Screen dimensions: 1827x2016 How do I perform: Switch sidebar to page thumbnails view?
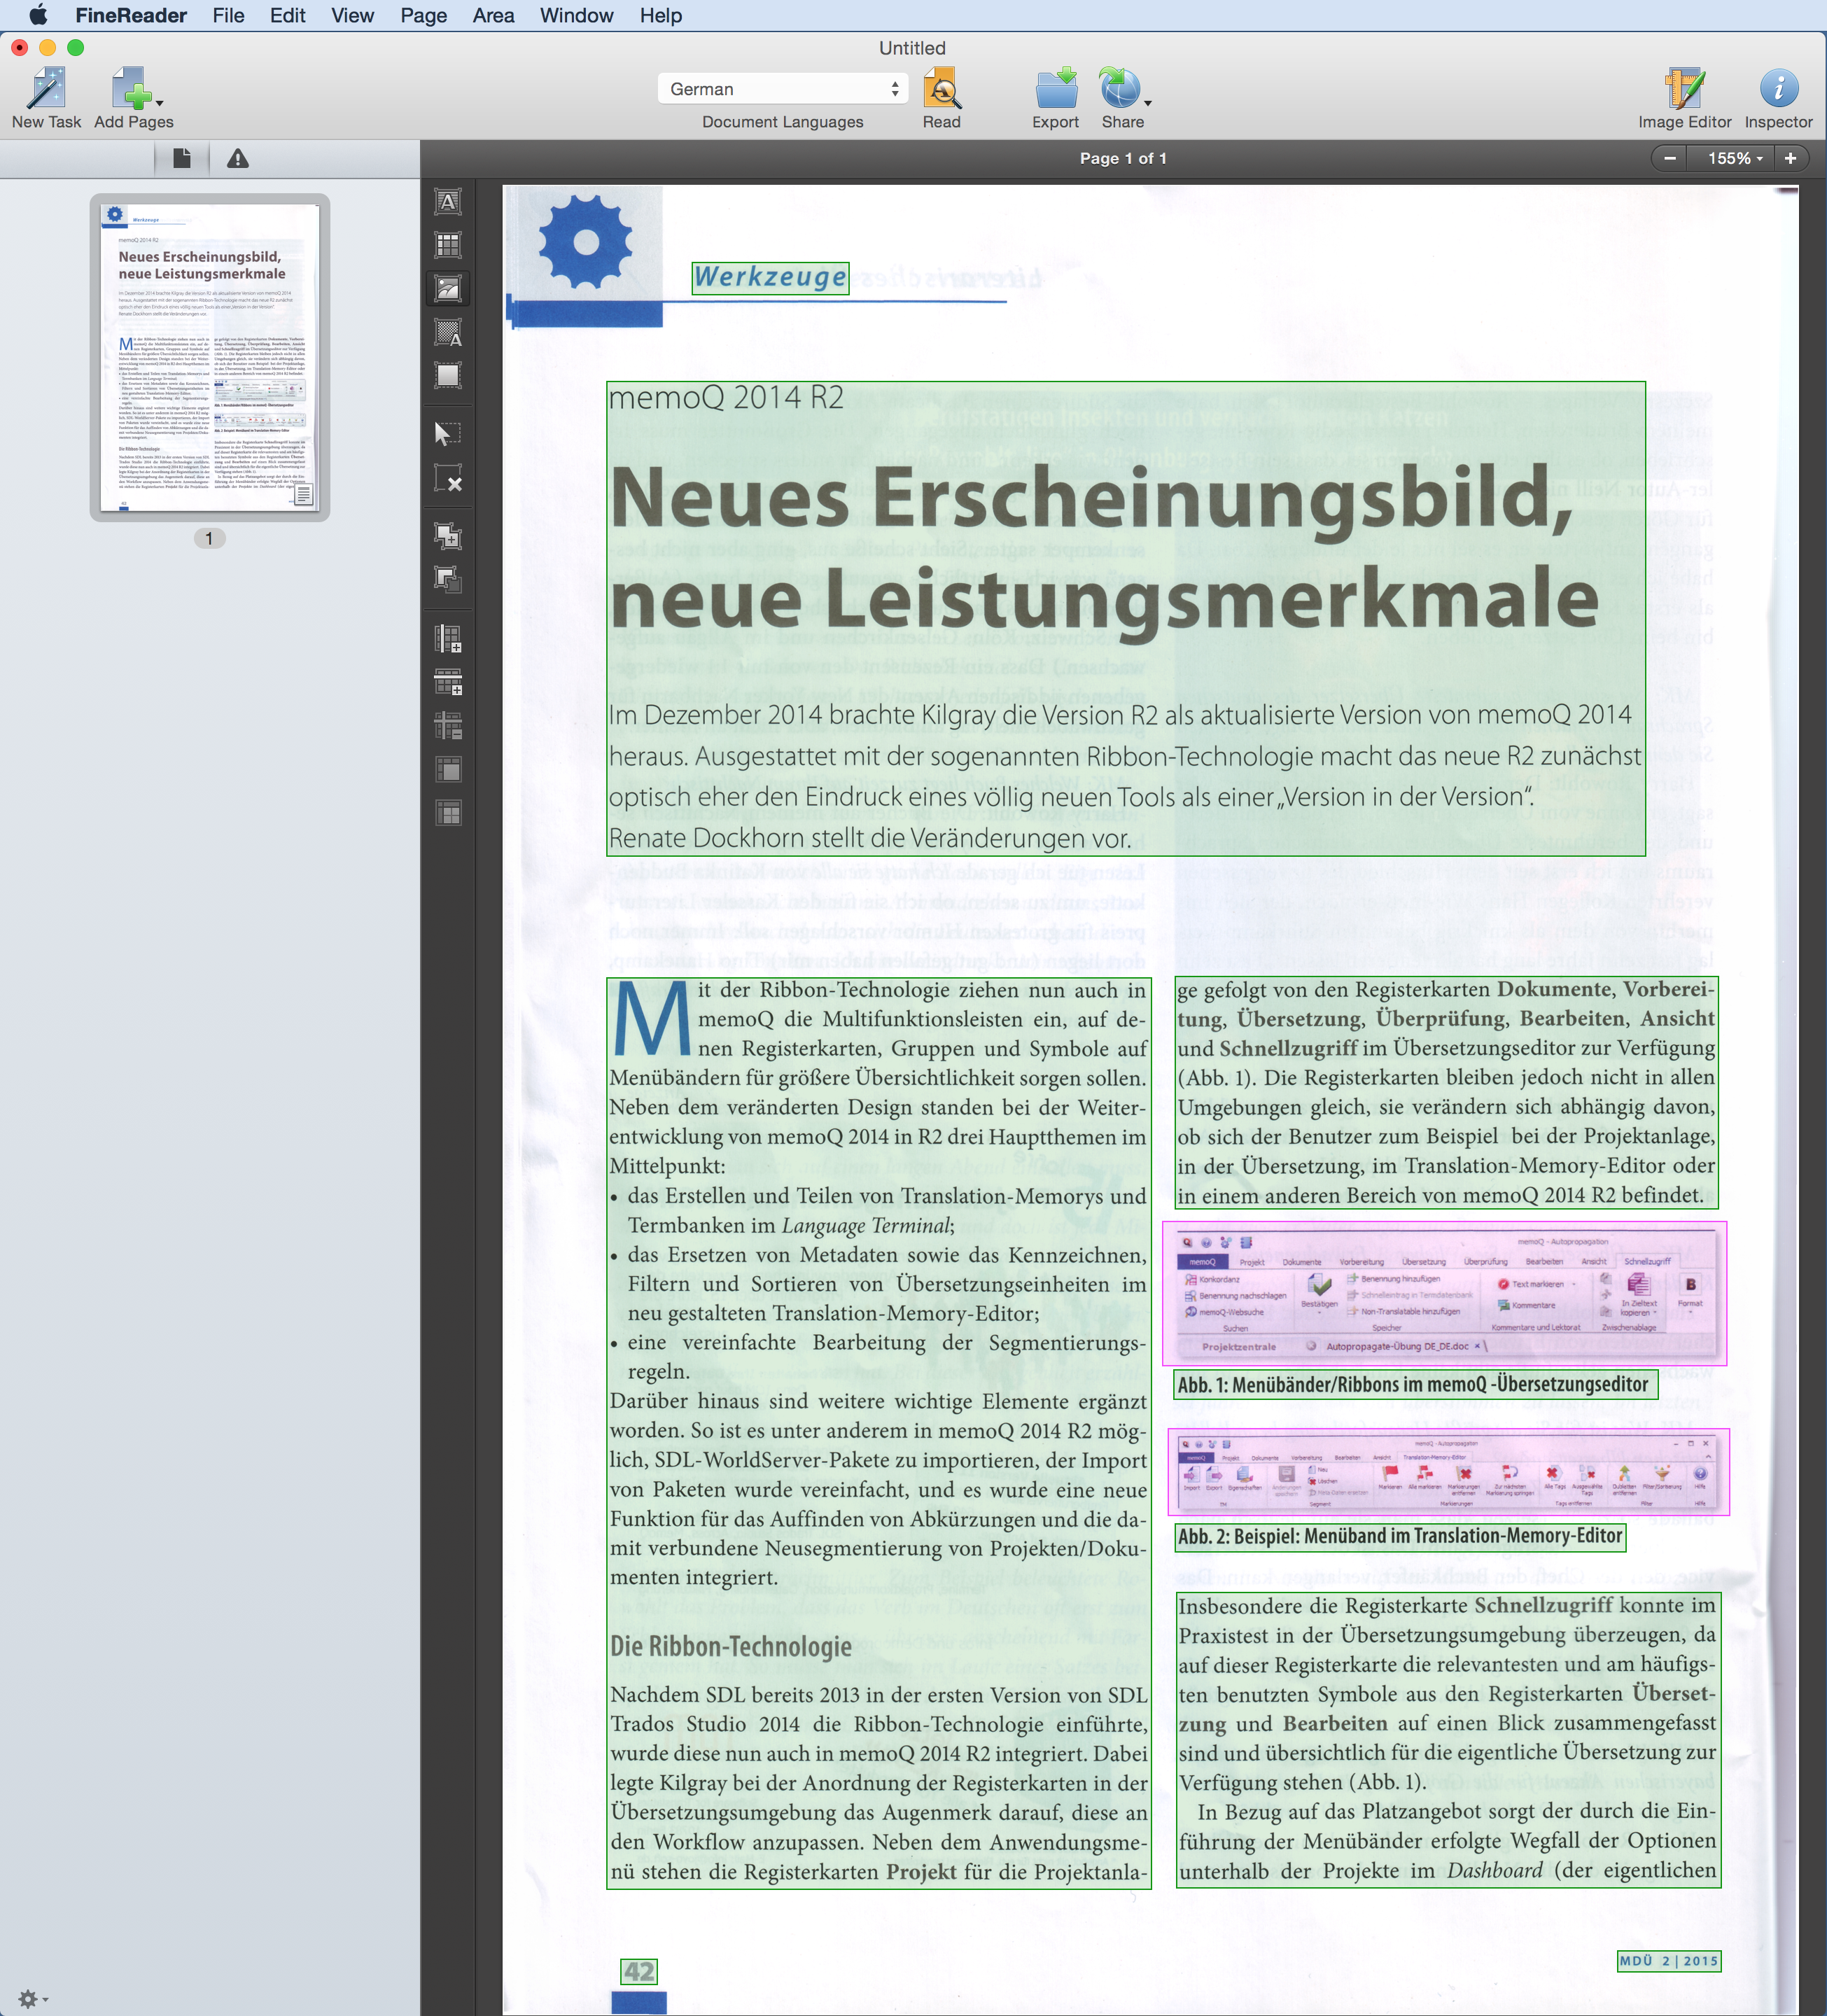pos(182,159)
